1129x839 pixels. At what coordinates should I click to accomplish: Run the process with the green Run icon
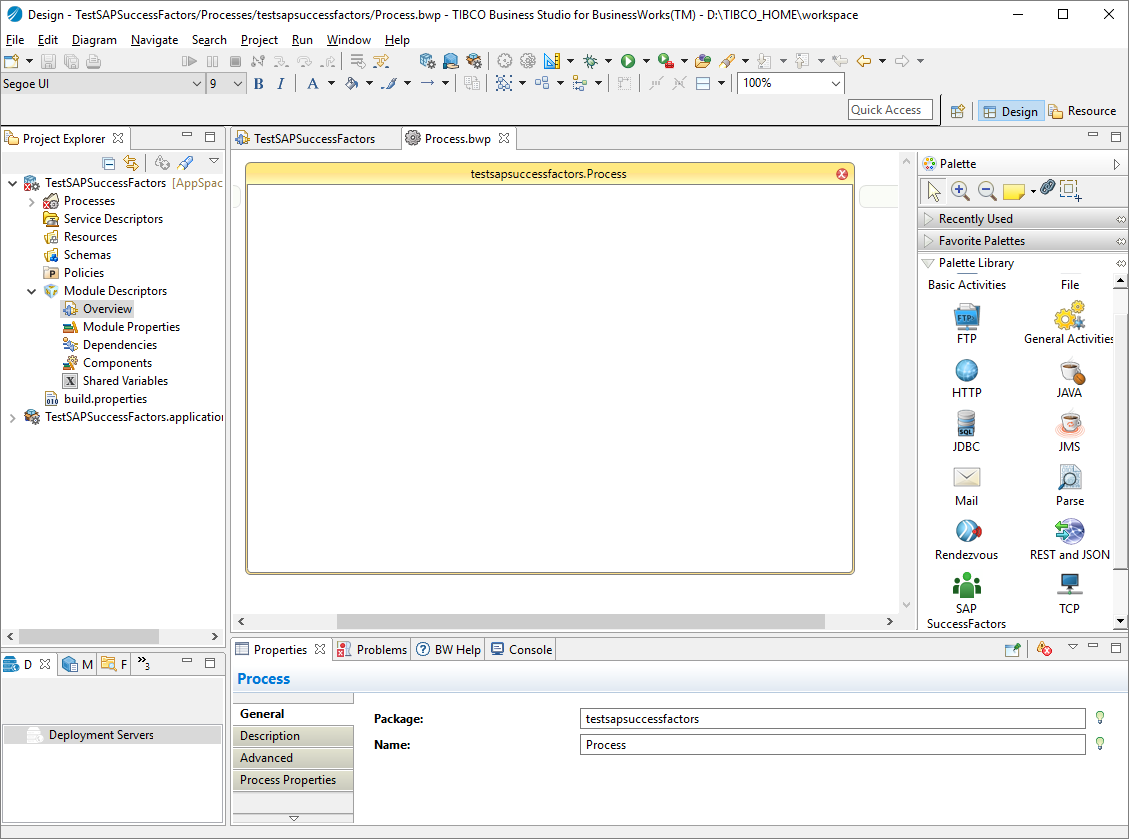[x=627, y=60]
